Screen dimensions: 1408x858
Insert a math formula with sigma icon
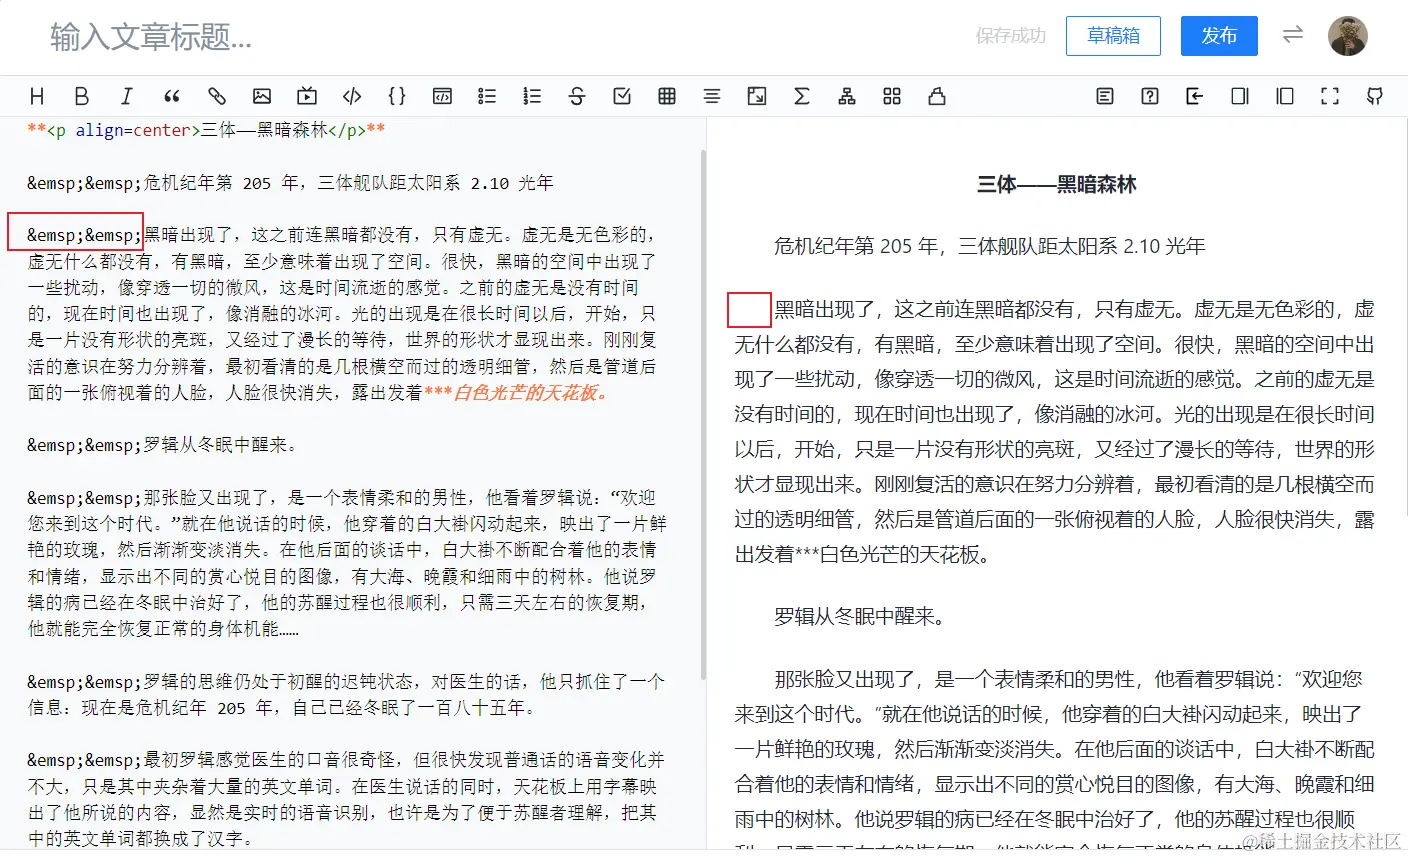point(802,96)
